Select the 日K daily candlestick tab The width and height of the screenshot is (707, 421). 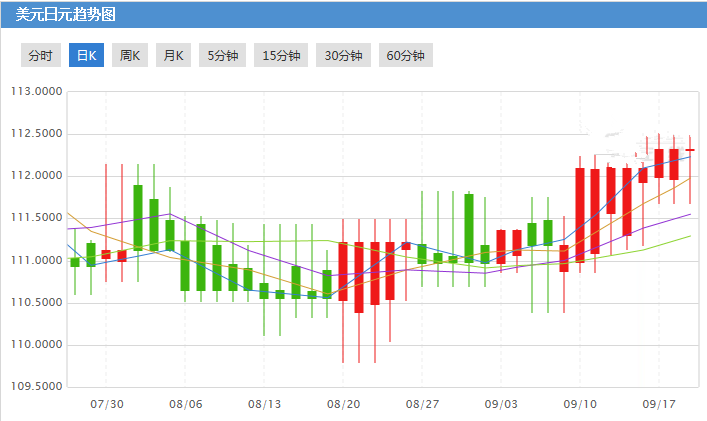(x=86, y=56)
